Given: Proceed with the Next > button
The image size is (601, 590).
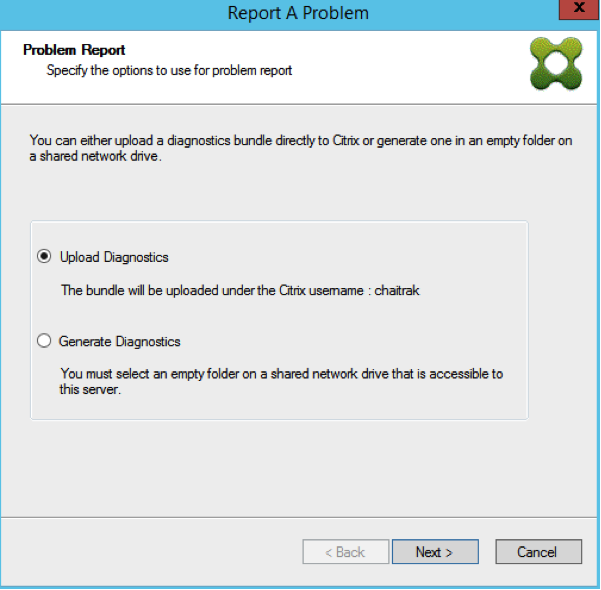Looking at the screenshot, I should click(x=435, y=552).
